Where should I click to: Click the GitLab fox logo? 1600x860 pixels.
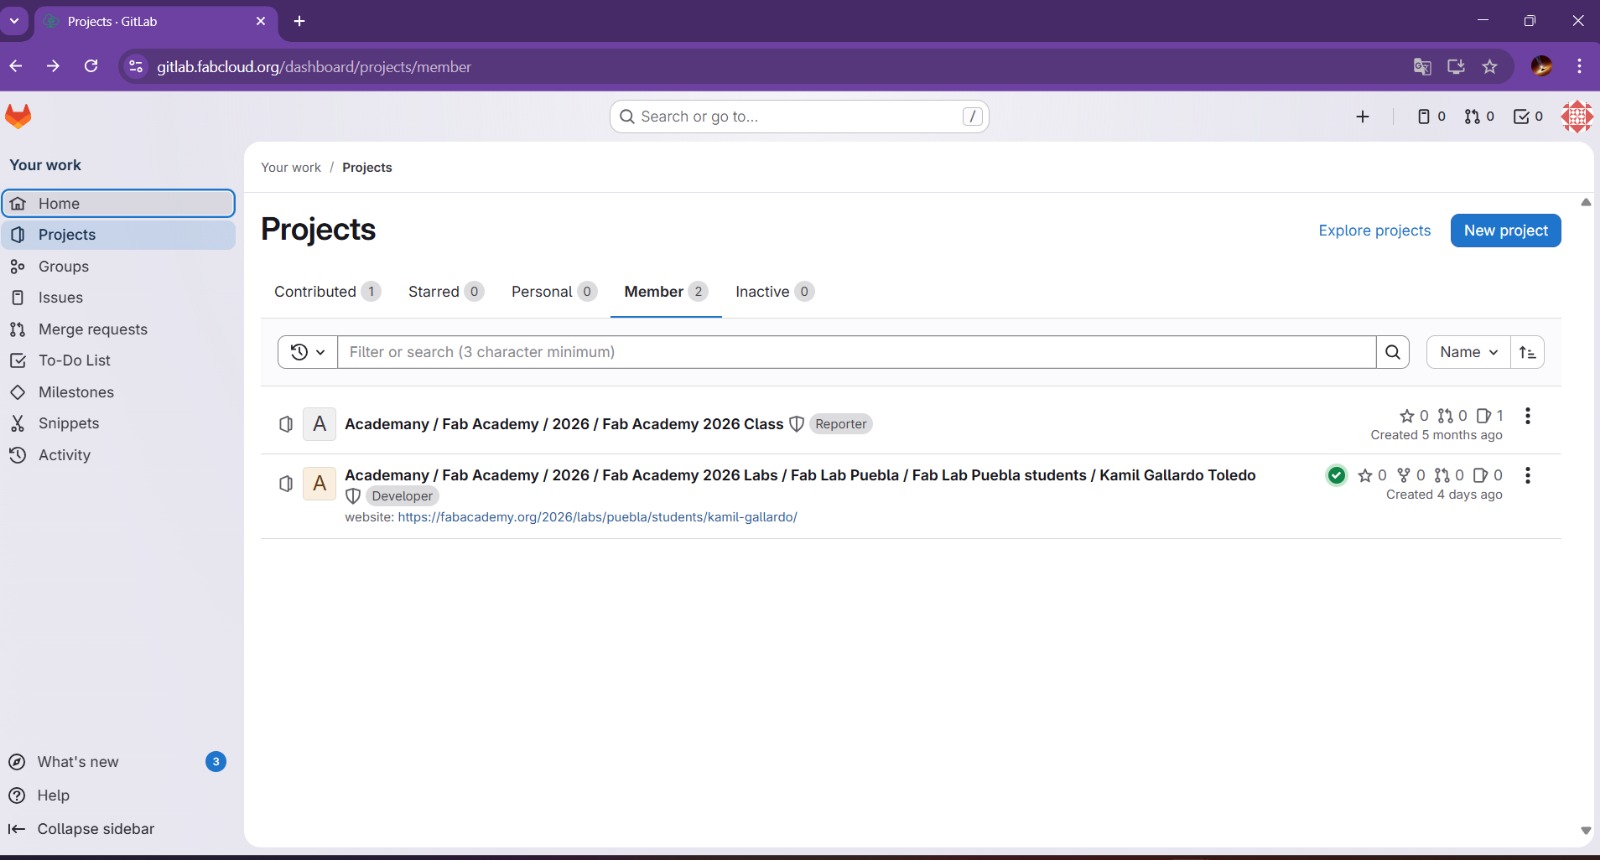(x=18, y=116)
